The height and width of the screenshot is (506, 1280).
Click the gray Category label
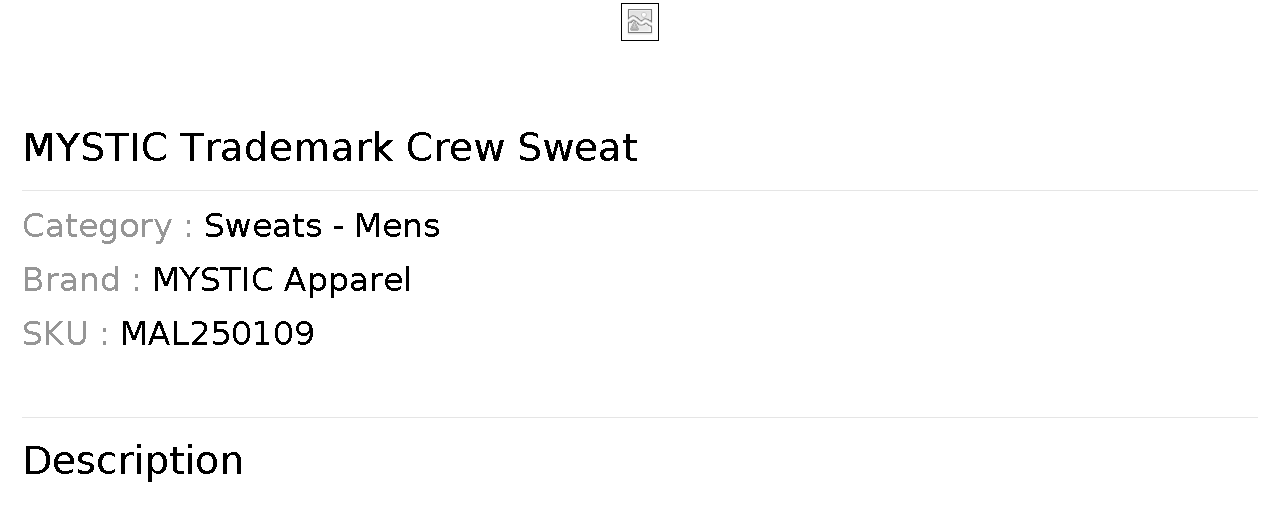tap(97, 227)
